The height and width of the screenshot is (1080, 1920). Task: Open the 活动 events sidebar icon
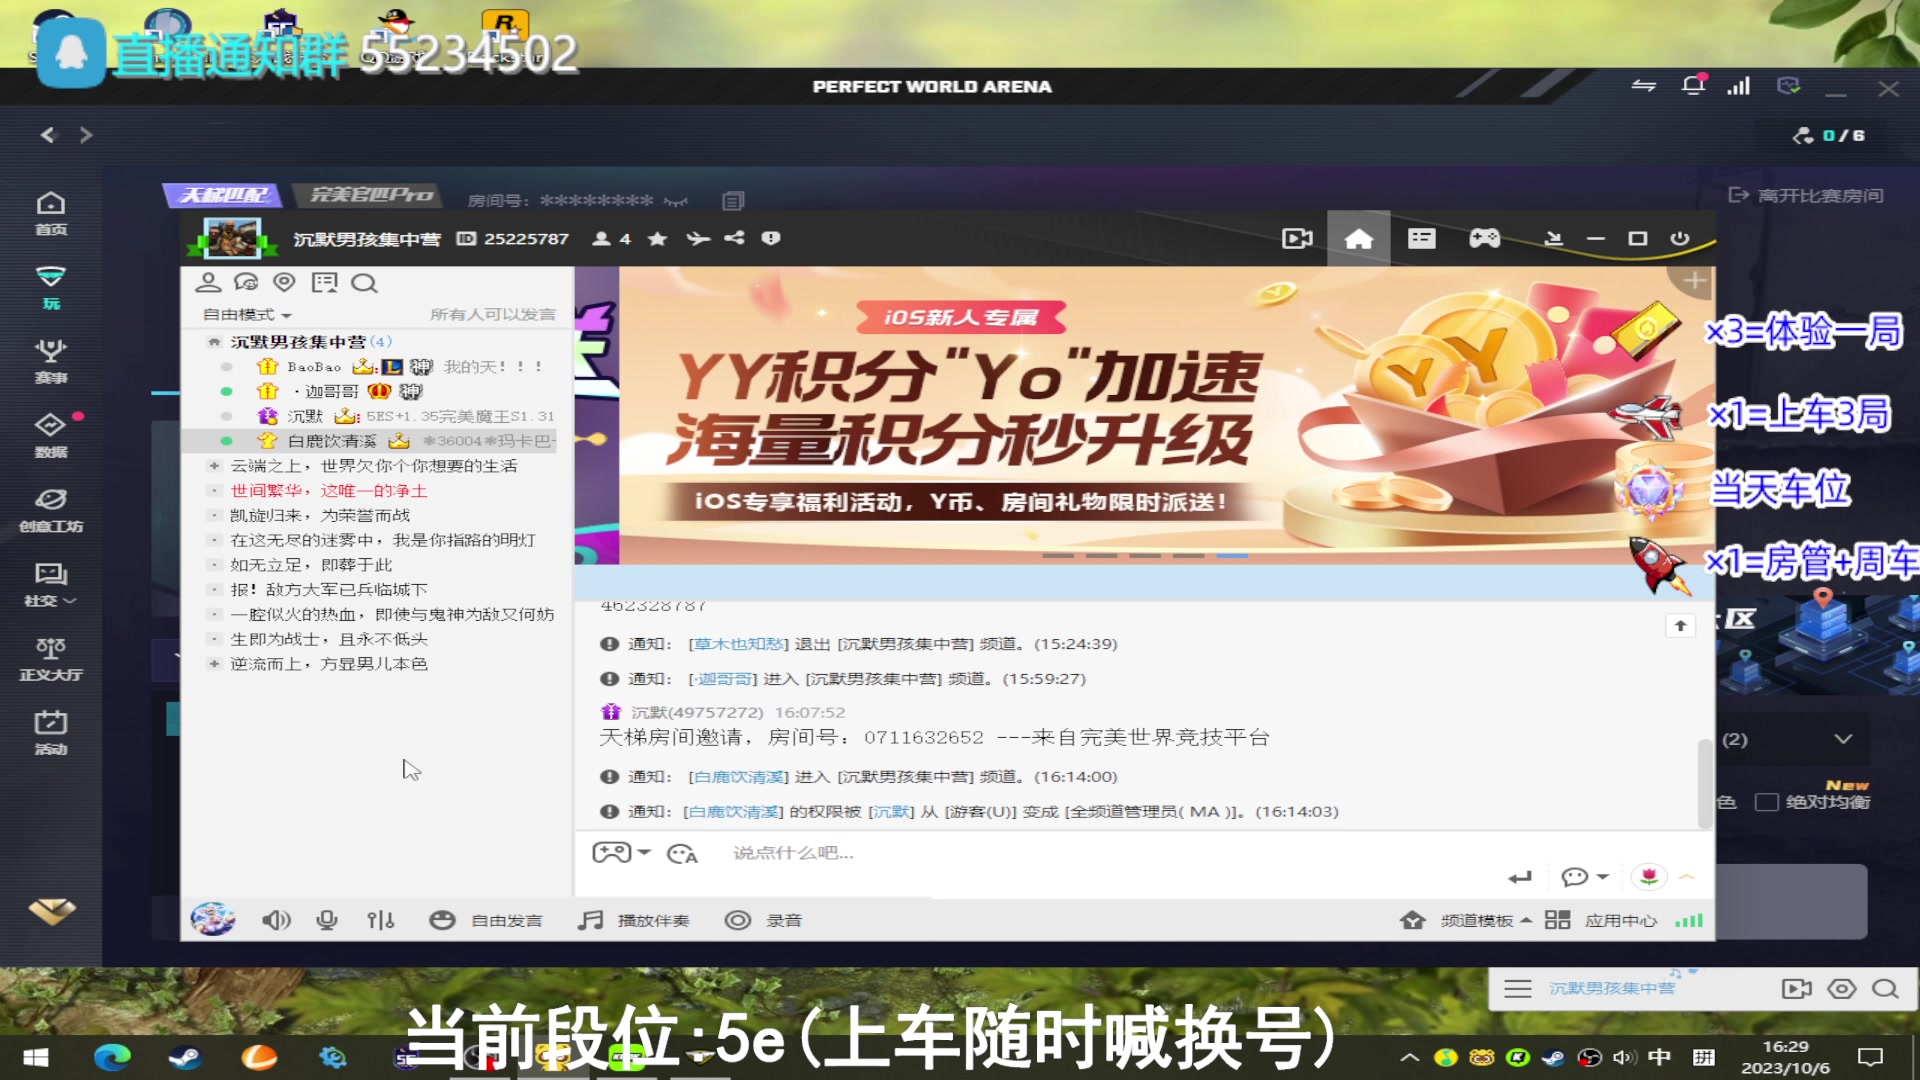(51, 732)
